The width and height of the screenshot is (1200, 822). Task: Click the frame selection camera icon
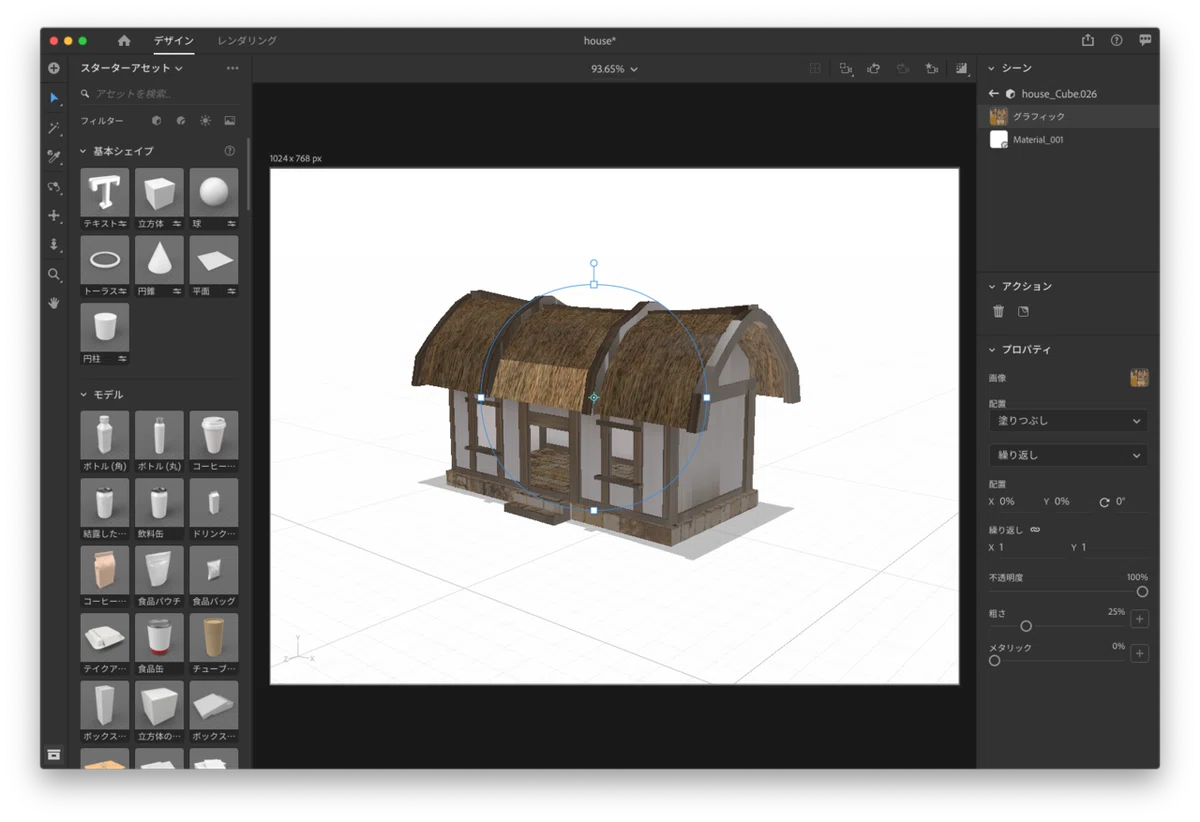click(x=846, y=69)
